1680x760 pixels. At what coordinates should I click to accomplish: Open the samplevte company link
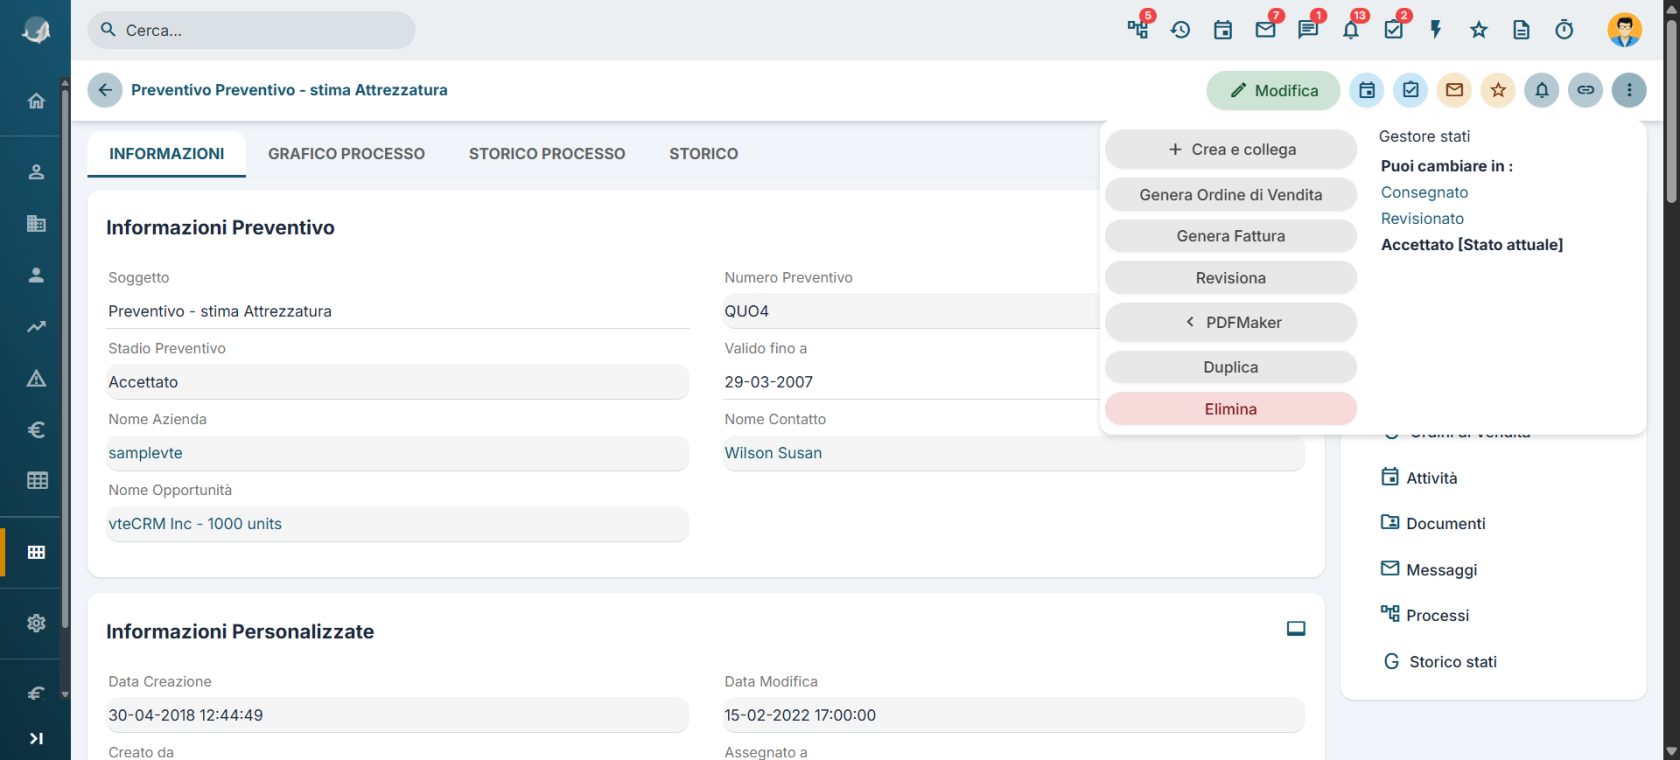pos(145,453)
